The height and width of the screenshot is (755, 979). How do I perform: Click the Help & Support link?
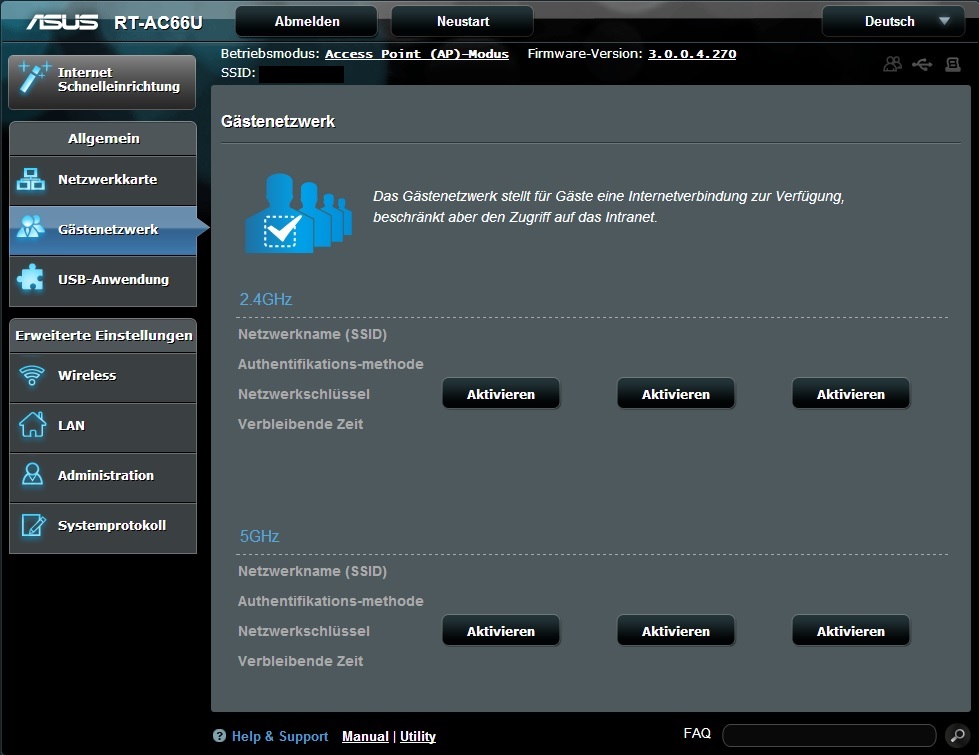click(x=280, y=736)
